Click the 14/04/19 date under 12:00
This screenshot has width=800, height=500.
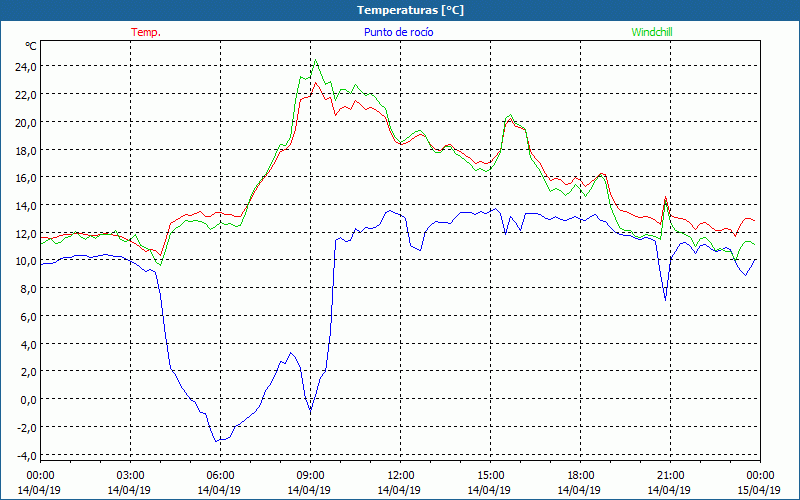coord(399,490)
